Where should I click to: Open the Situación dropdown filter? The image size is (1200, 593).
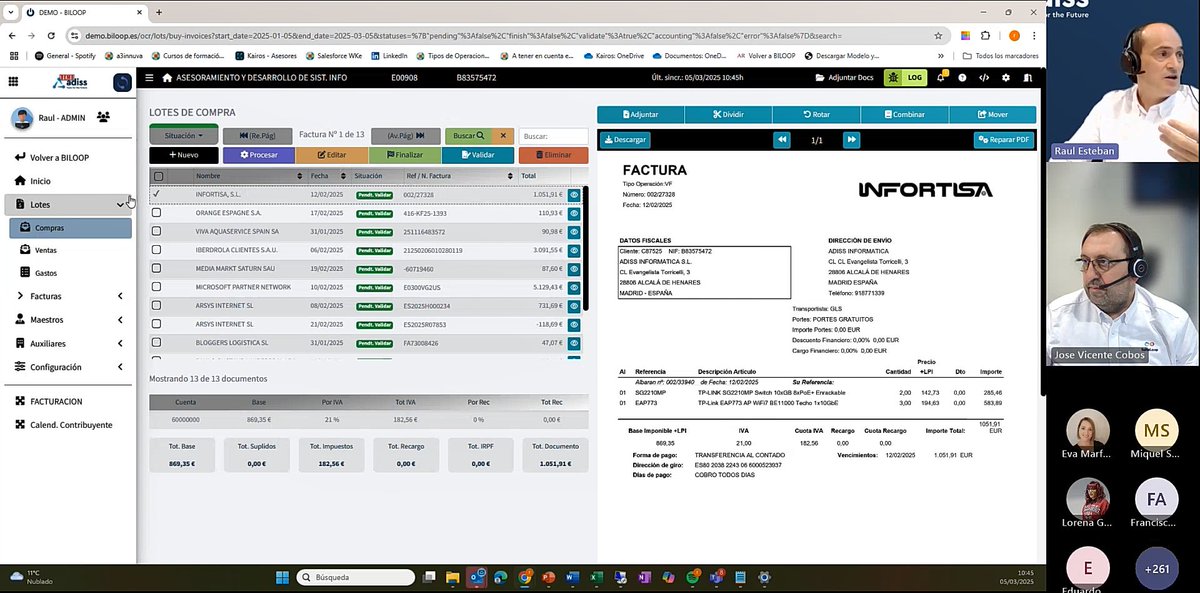(184, 135)
